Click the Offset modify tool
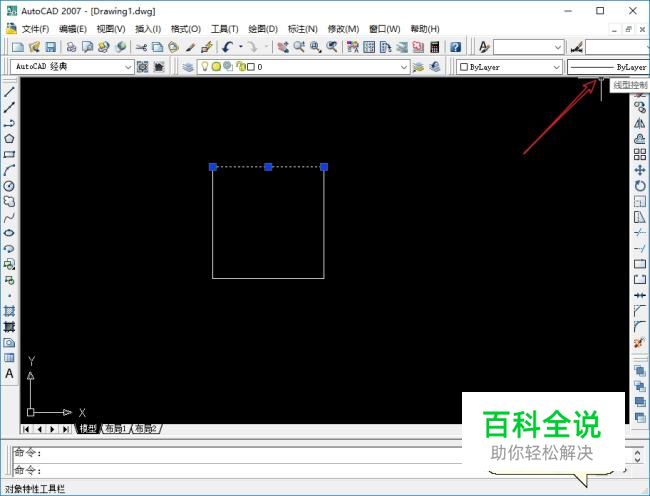This screenshot has height=496, width=650. coord(640,139)
